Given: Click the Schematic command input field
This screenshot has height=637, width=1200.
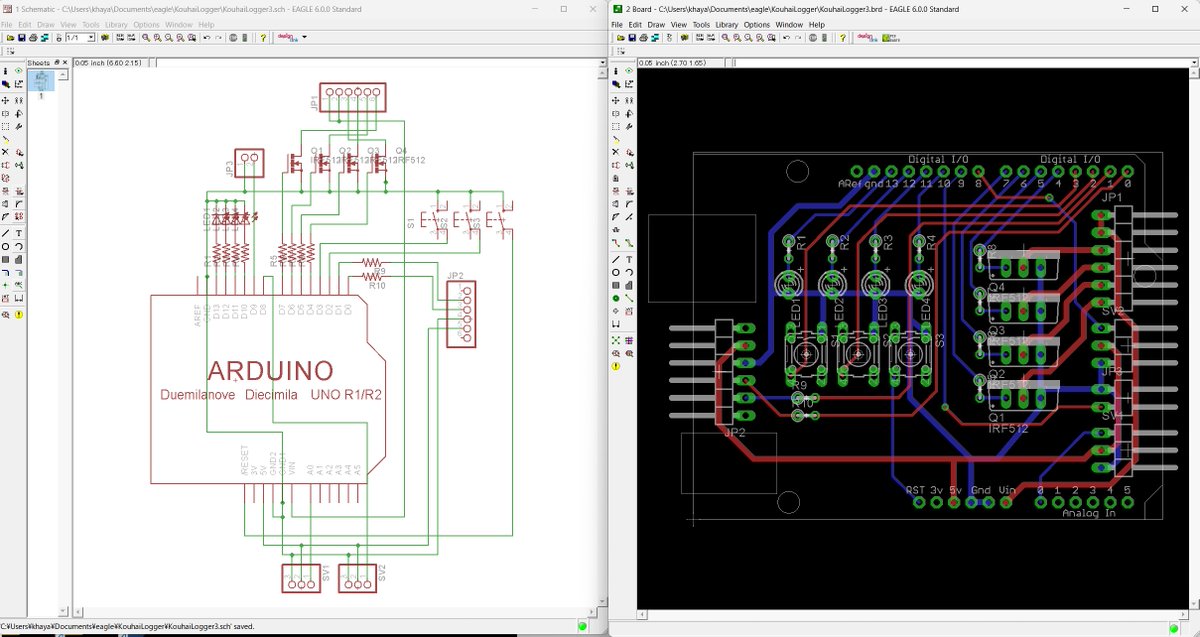Looking at the screenshot, I should tap(381, 63).
